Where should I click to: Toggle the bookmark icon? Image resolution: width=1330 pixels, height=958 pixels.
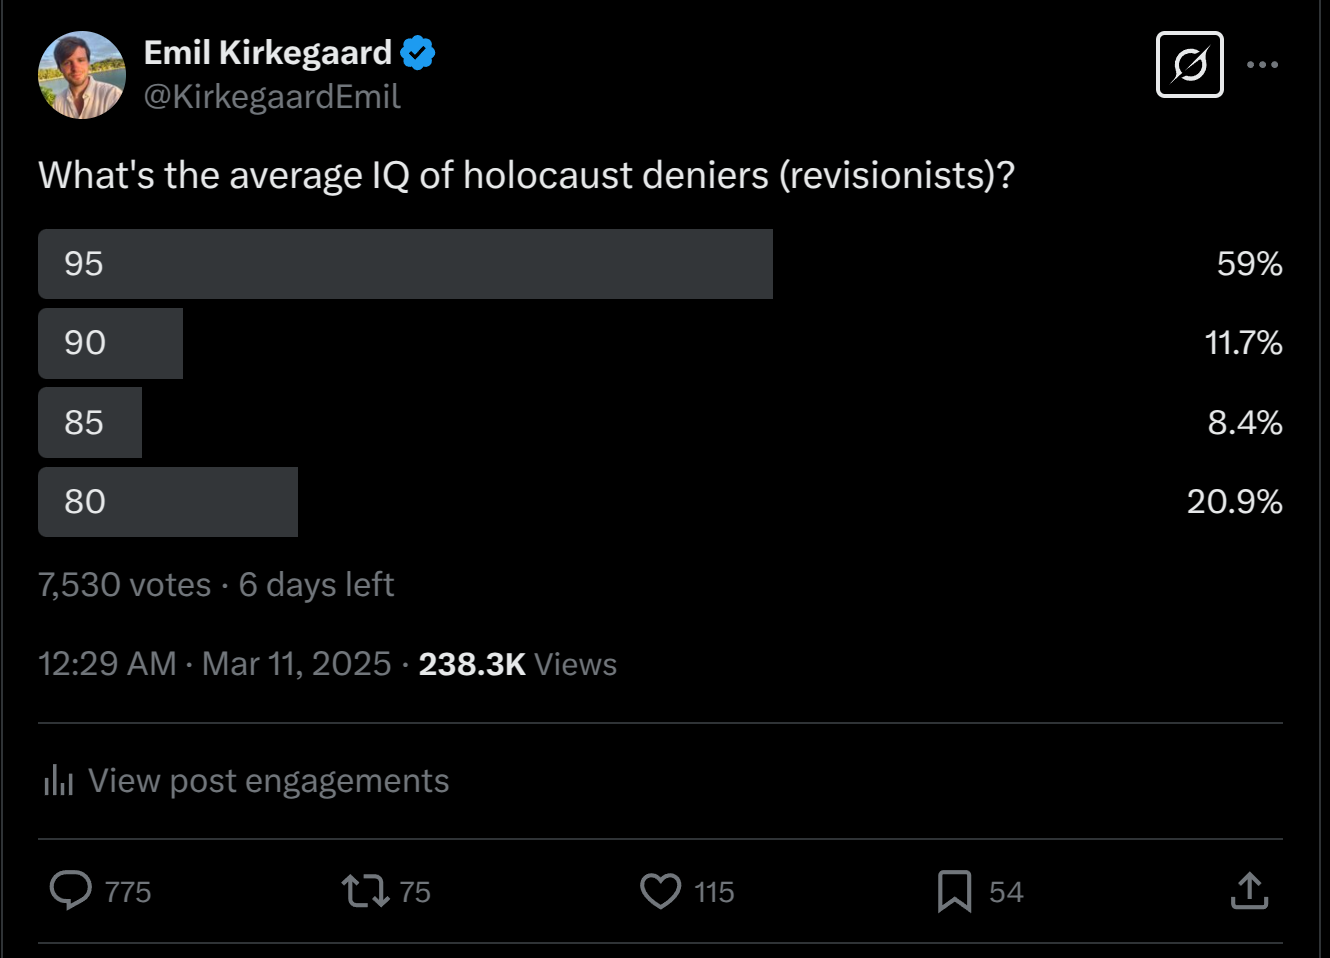[954, 891]
